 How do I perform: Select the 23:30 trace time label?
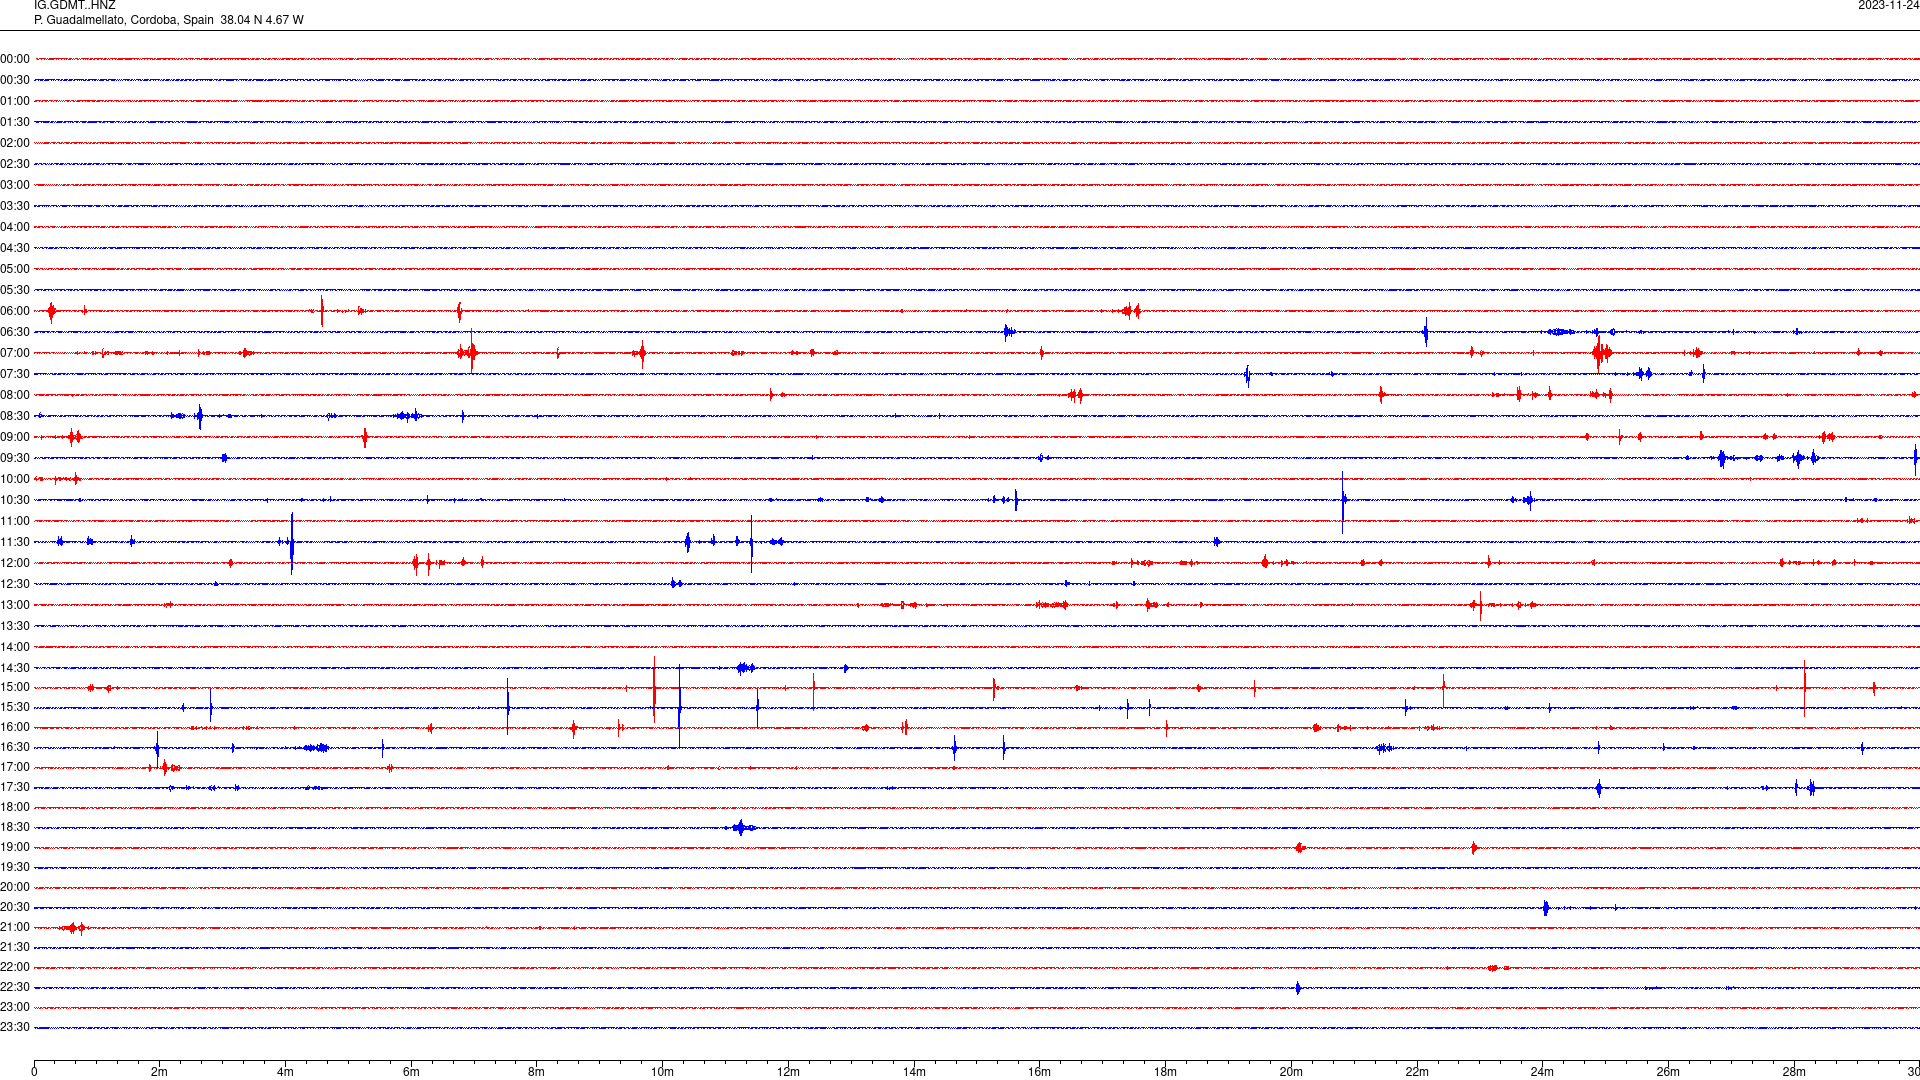pos(15,1028)
